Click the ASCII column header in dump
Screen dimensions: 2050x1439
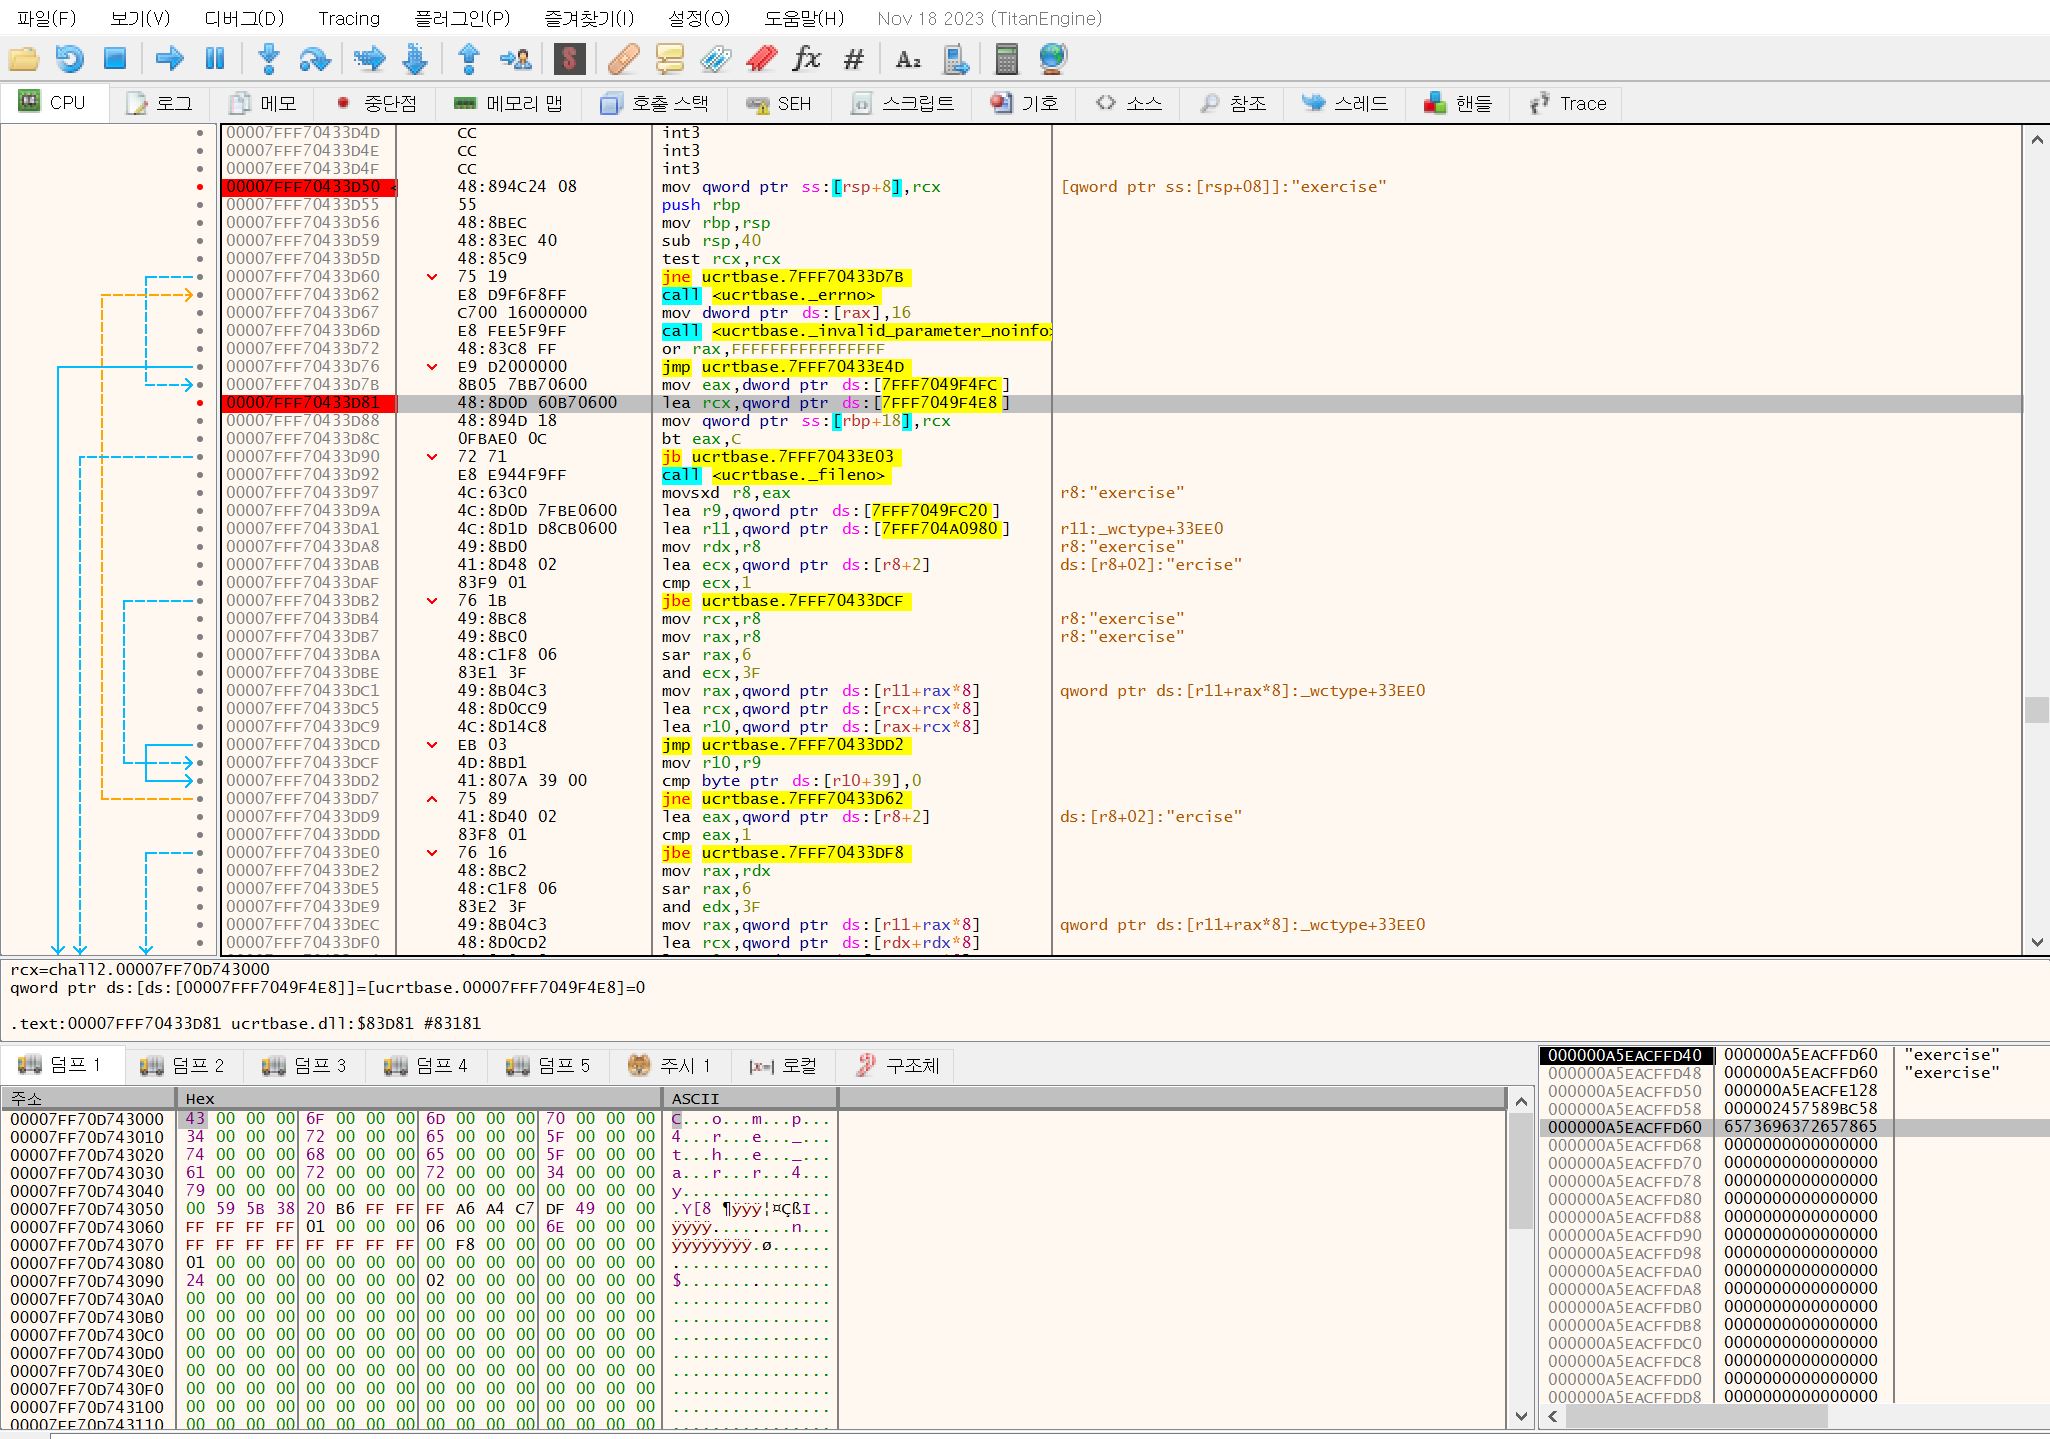click(695, 1098)
